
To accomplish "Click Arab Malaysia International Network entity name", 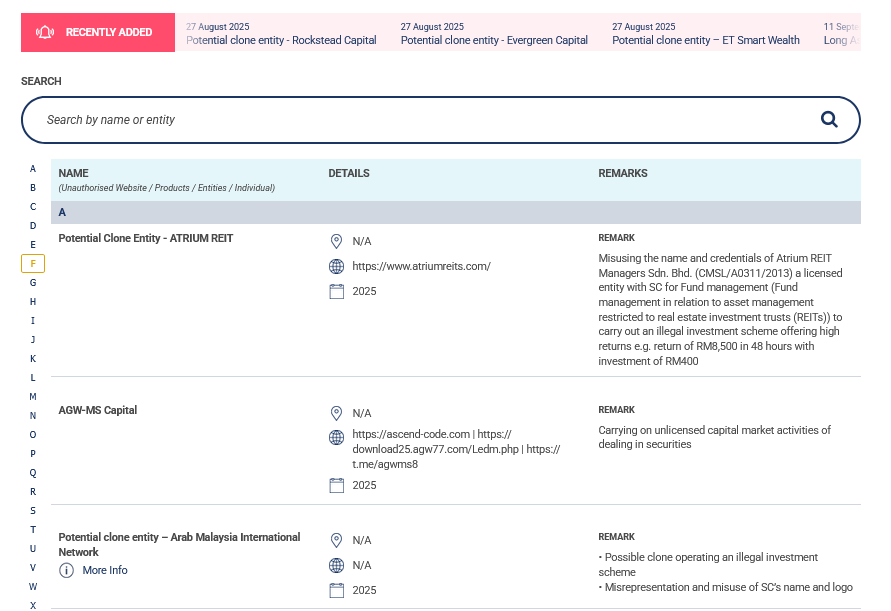I will tap(179, 545).
